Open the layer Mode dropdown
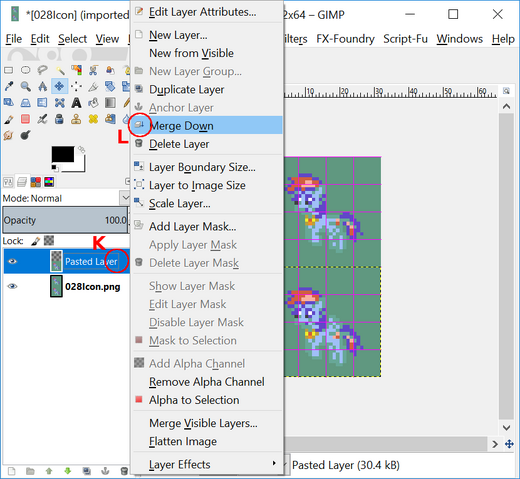 (66, 198)
